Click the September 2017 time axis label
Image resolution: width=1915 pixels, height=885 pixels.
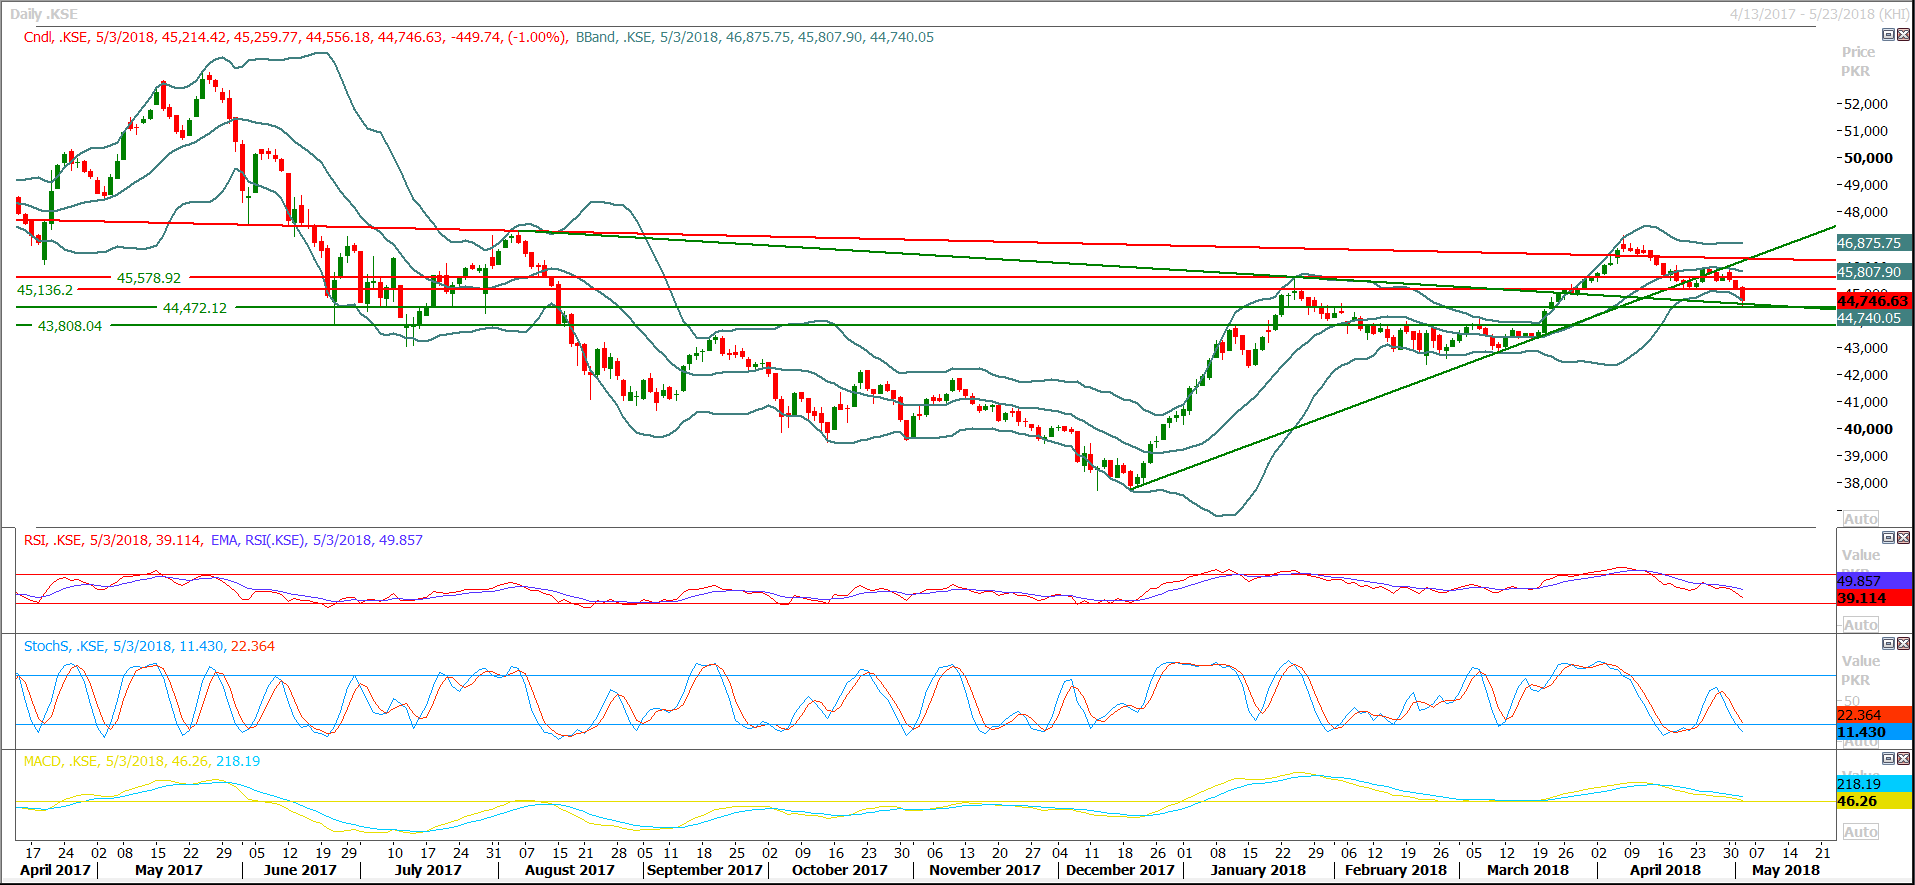tap(705, 870)
